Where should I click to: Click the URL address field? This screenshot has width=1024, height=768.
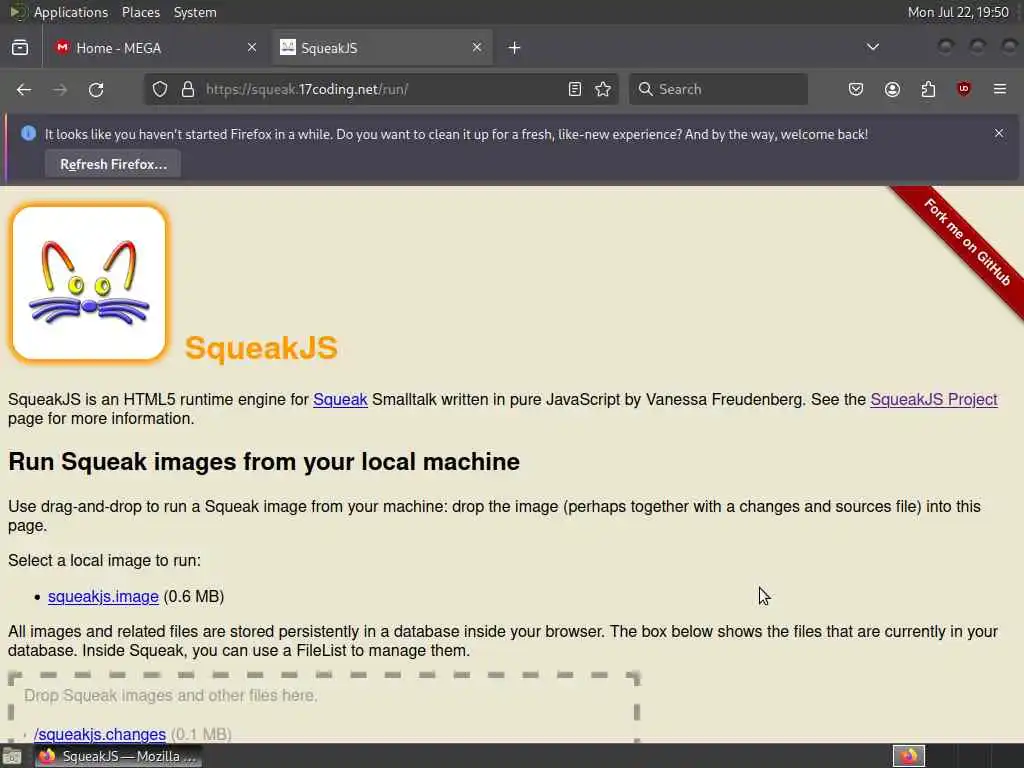[x=382, y=89]
